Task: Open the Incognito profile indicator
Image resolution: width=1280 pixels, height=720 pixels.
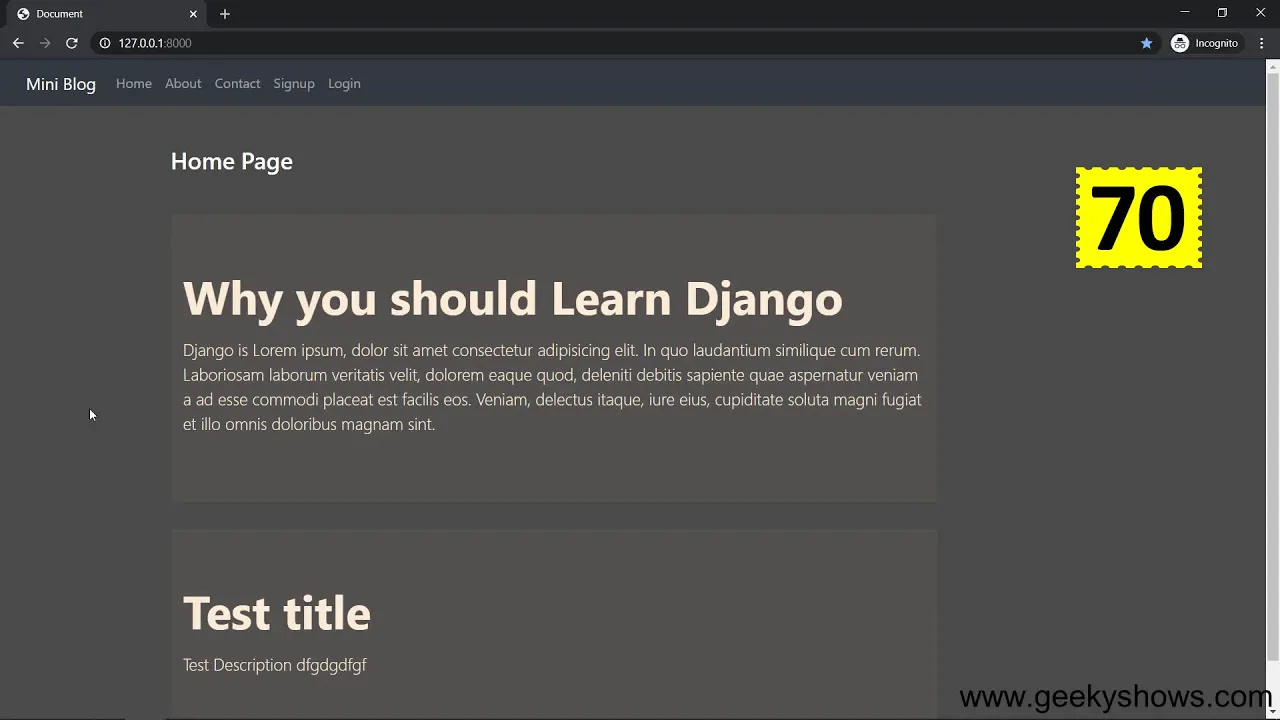Action: point(1205,43)
